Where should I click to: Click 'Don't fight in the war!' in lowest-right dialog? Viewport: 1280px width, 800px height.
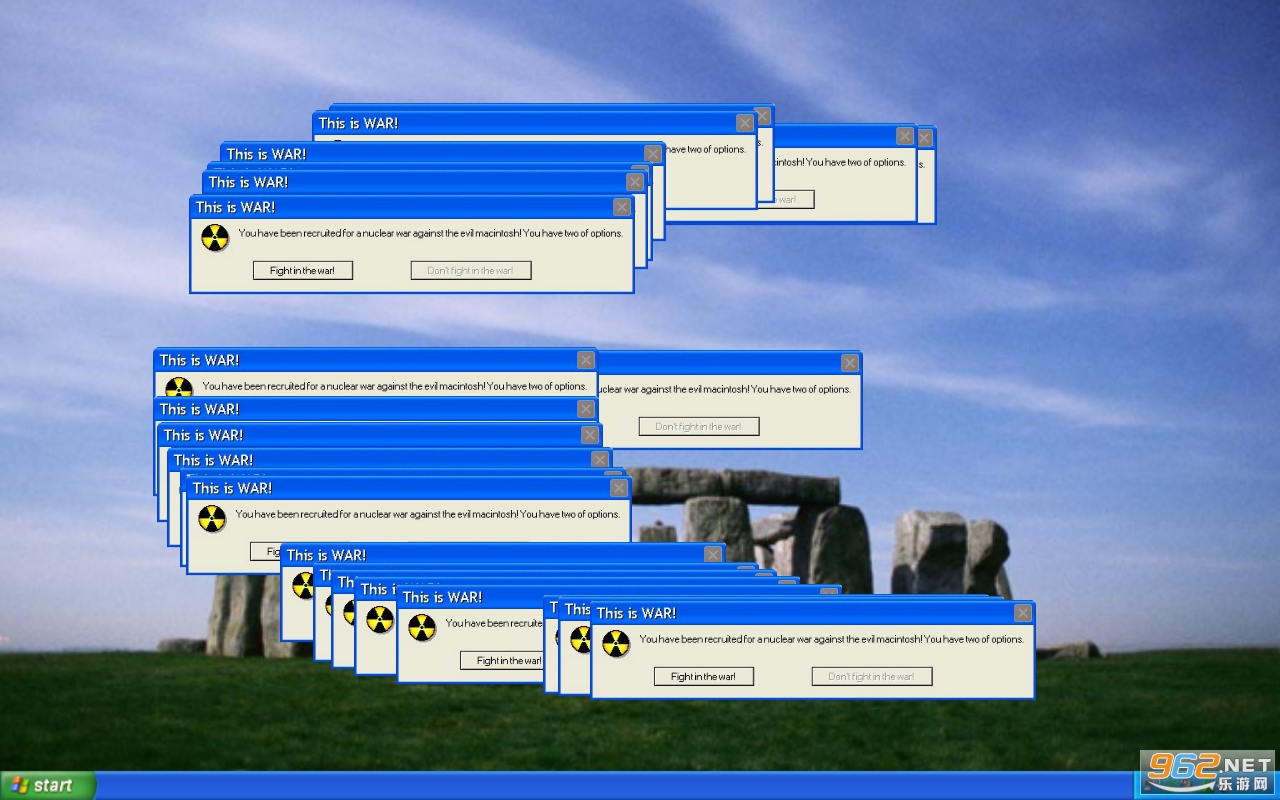pos(871,676)
